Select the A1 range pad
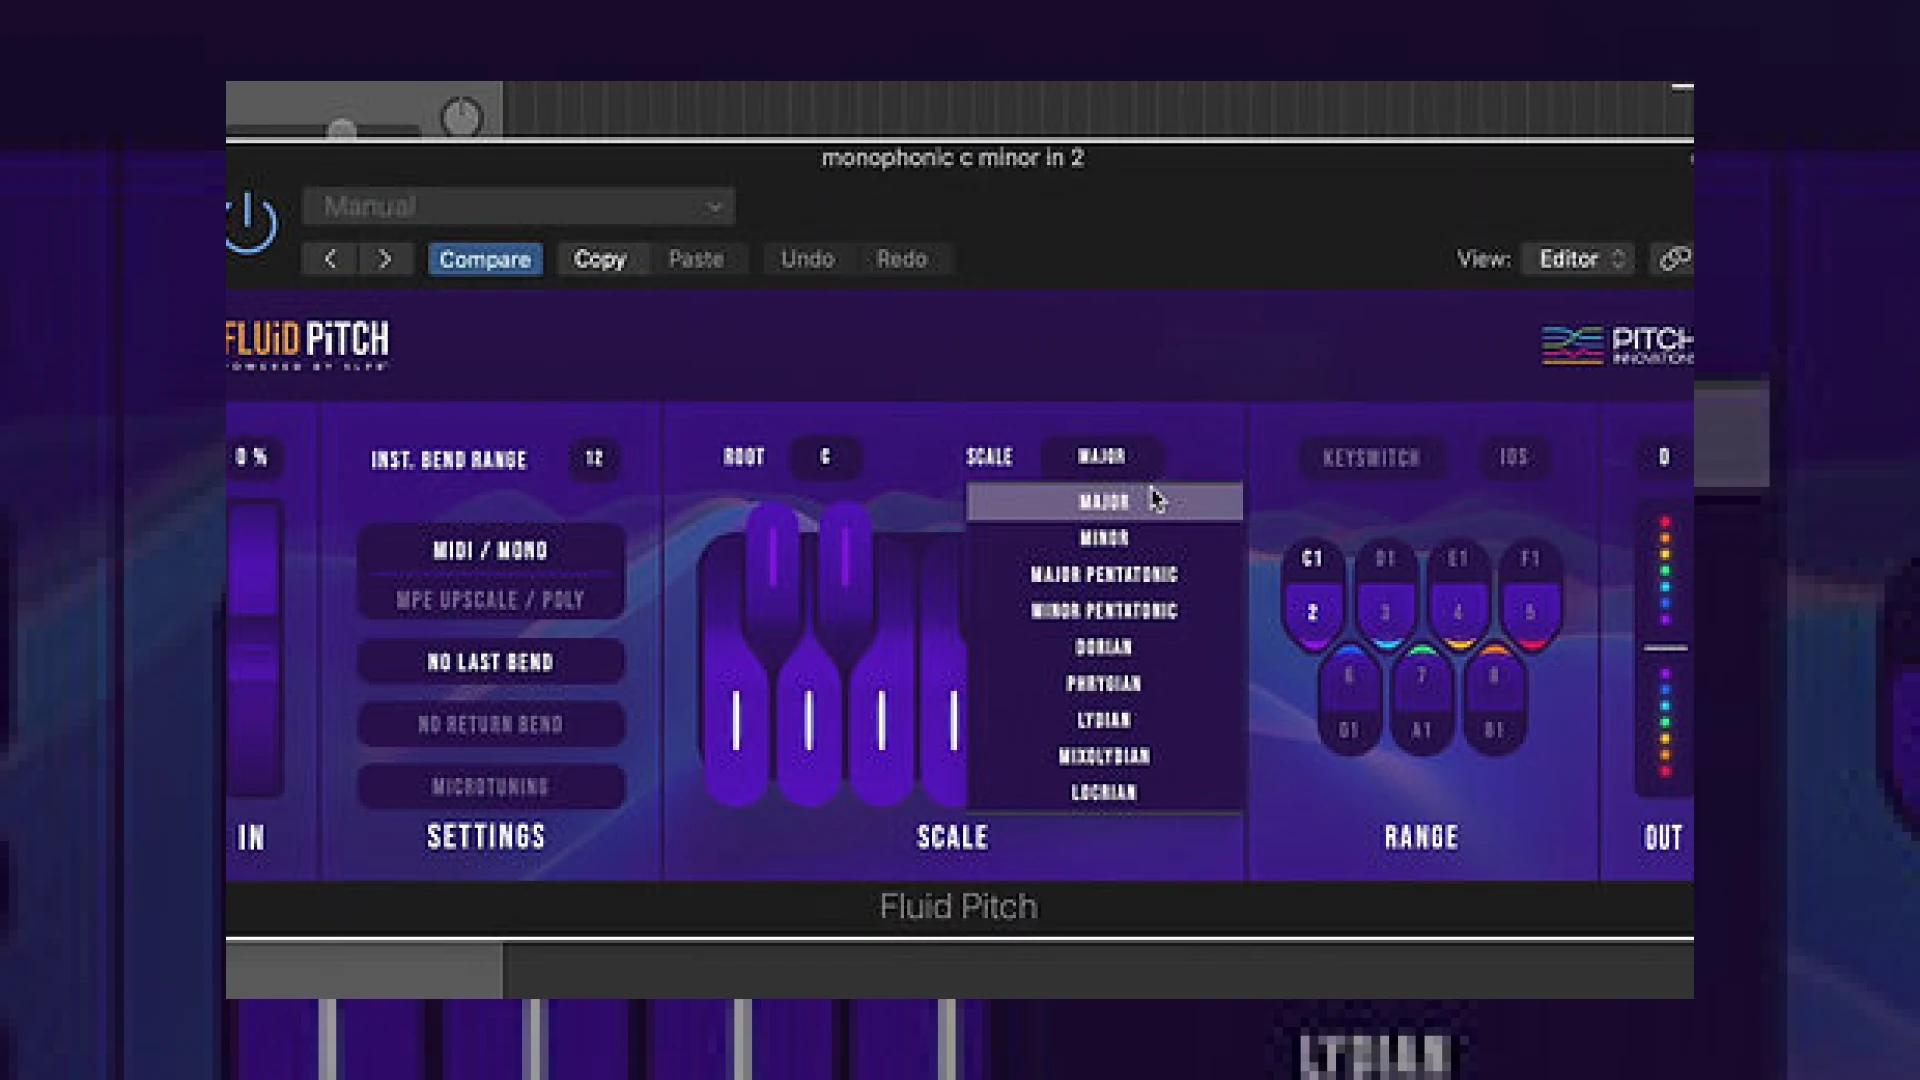The width and height of the screenshot is (1920, 1080). pyautogui.click(x=1421, y=700)
